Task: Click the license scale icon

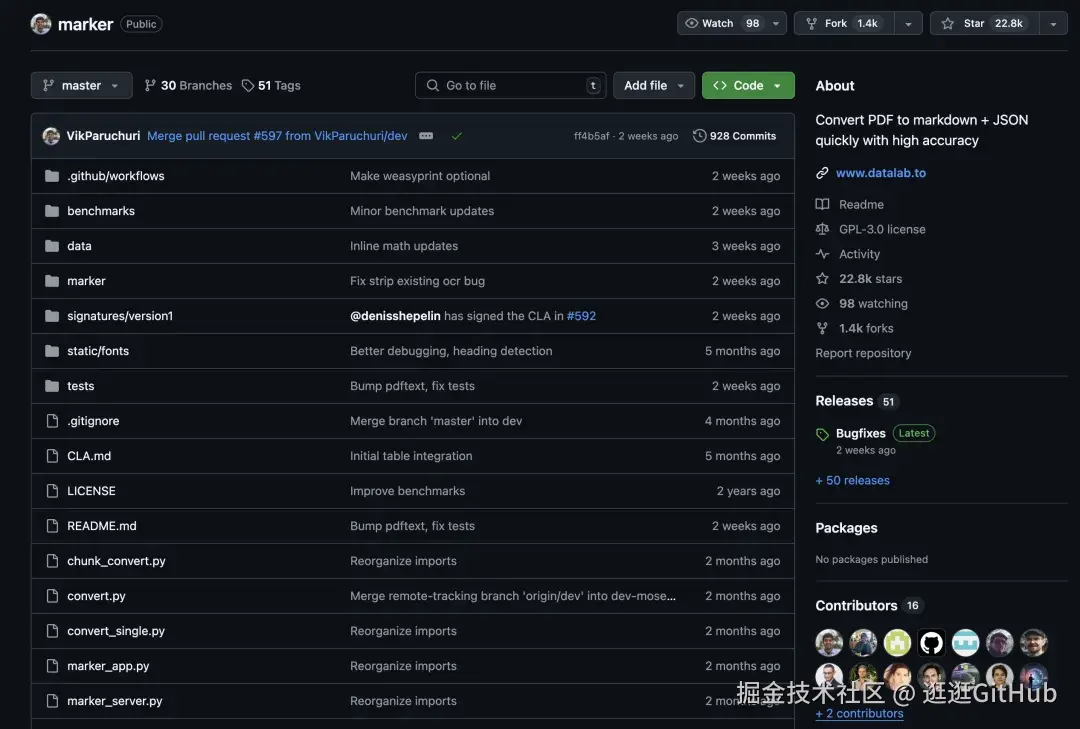Action: pyautogui.click(x=822, y=229)
